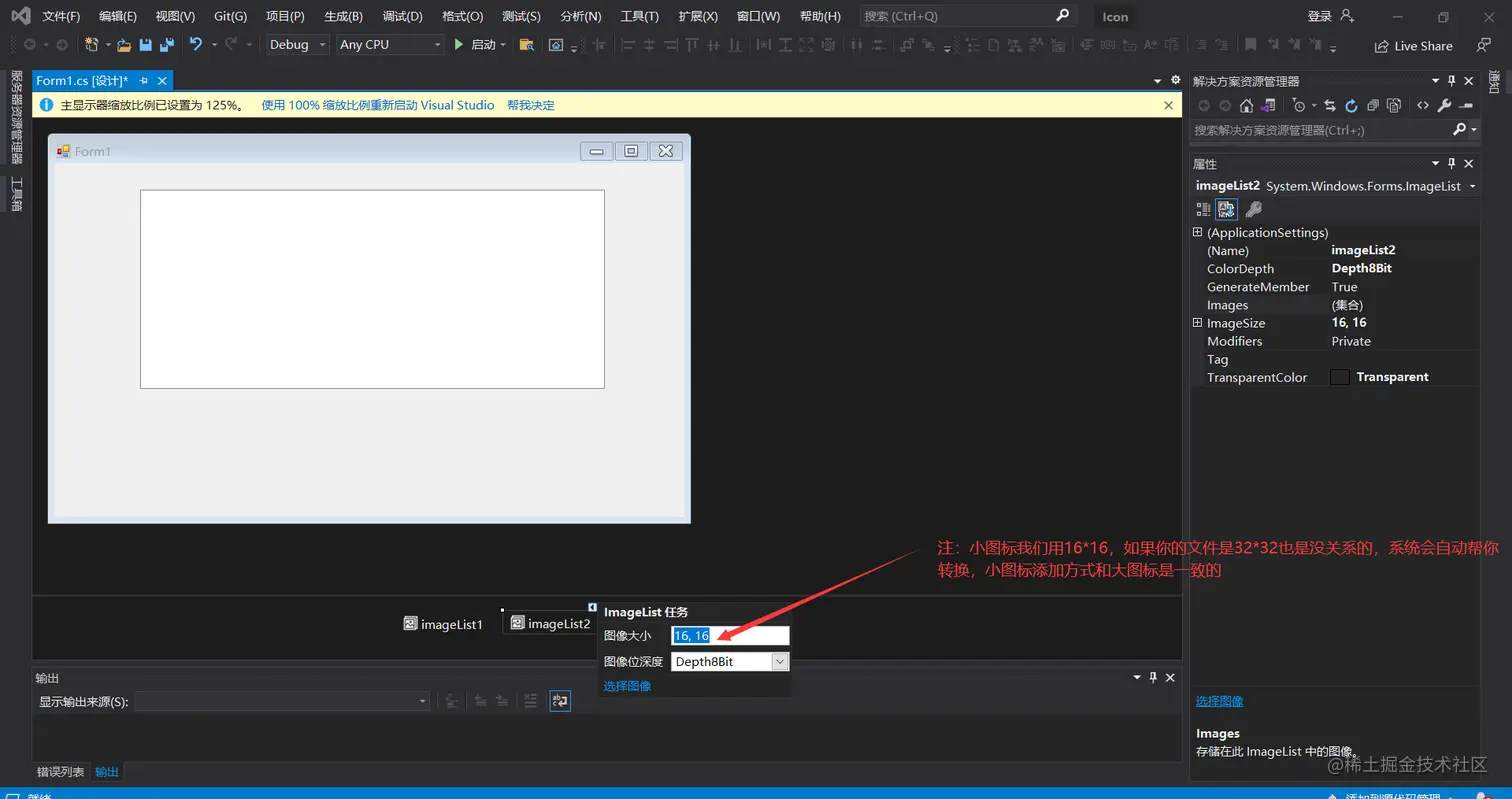Click the Categorized view icon in Properties panel
Viewport: 1512px width, 799px height.
pos(1203,209)
